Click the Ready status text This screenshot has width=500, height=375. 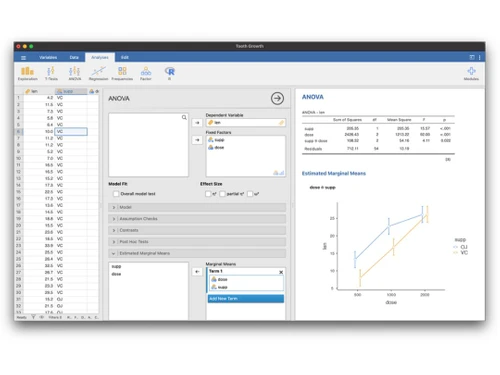coord(22,317)
